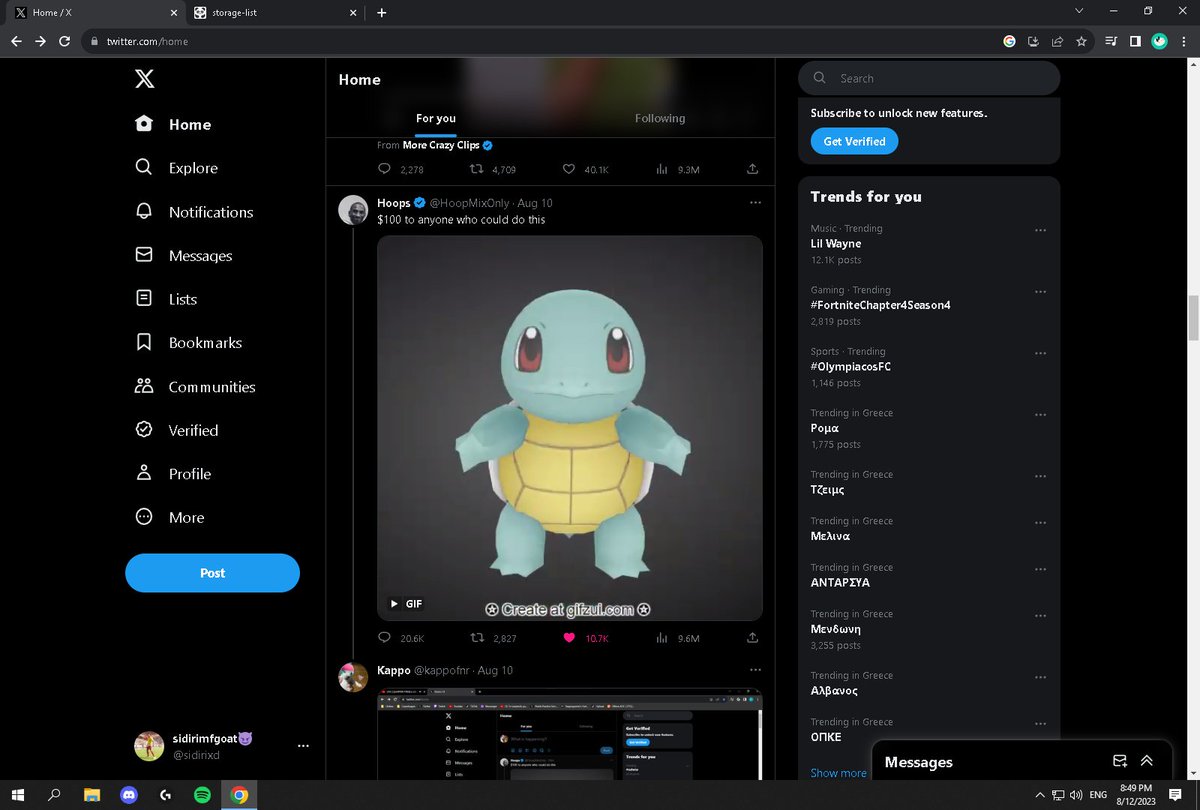Like the post with 40.1K likes

[569, 170]
